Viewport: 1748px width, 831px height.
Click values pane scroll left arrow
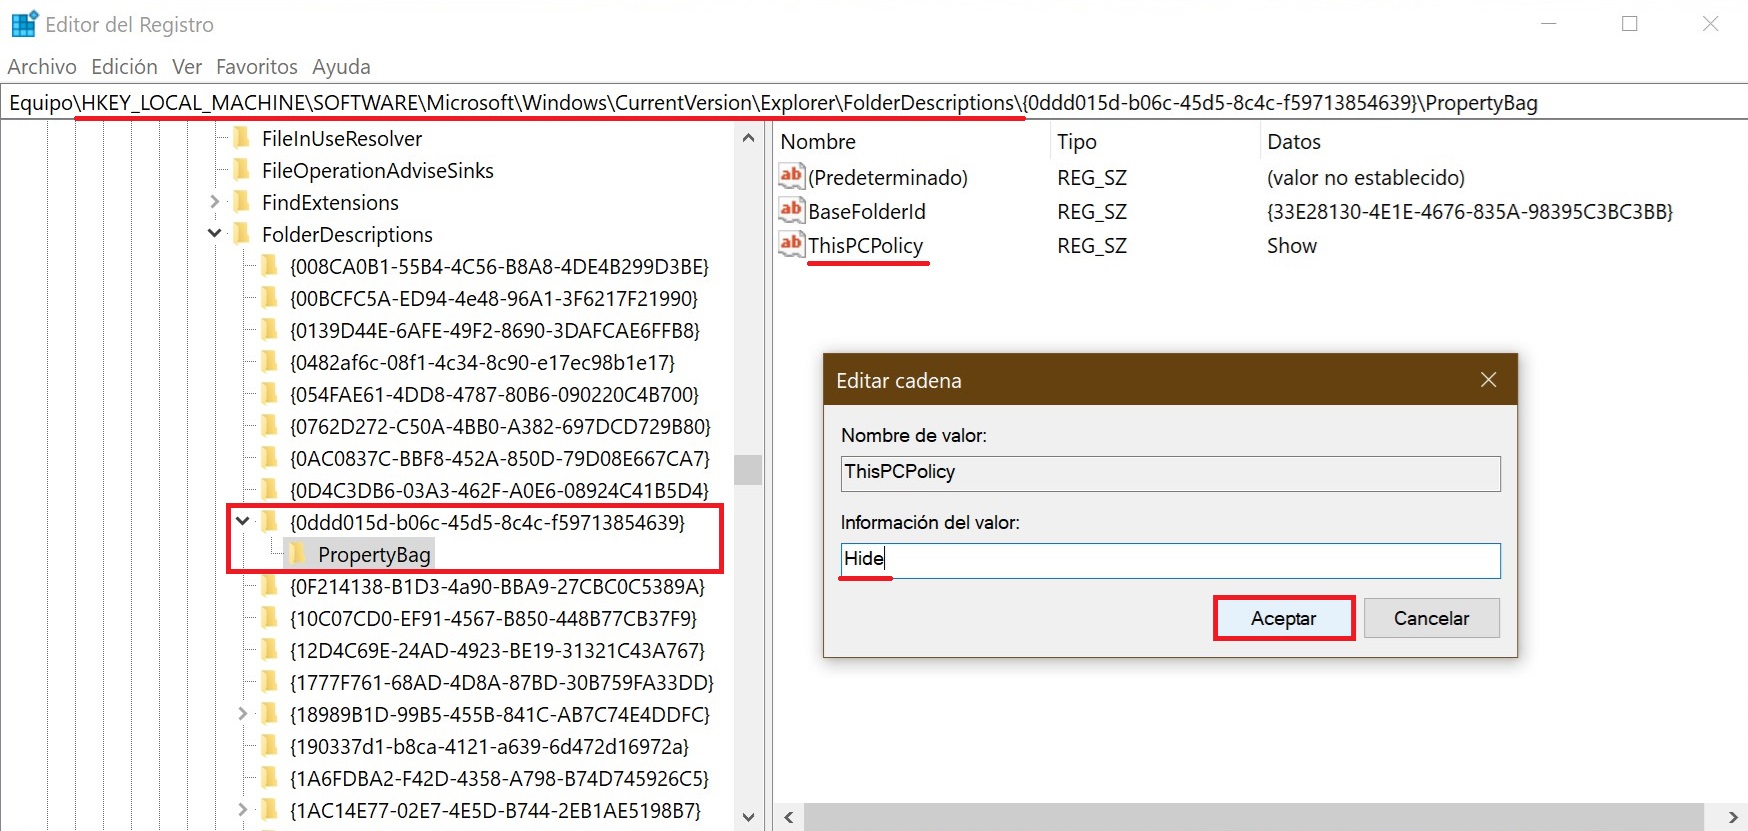pos(789,817)
